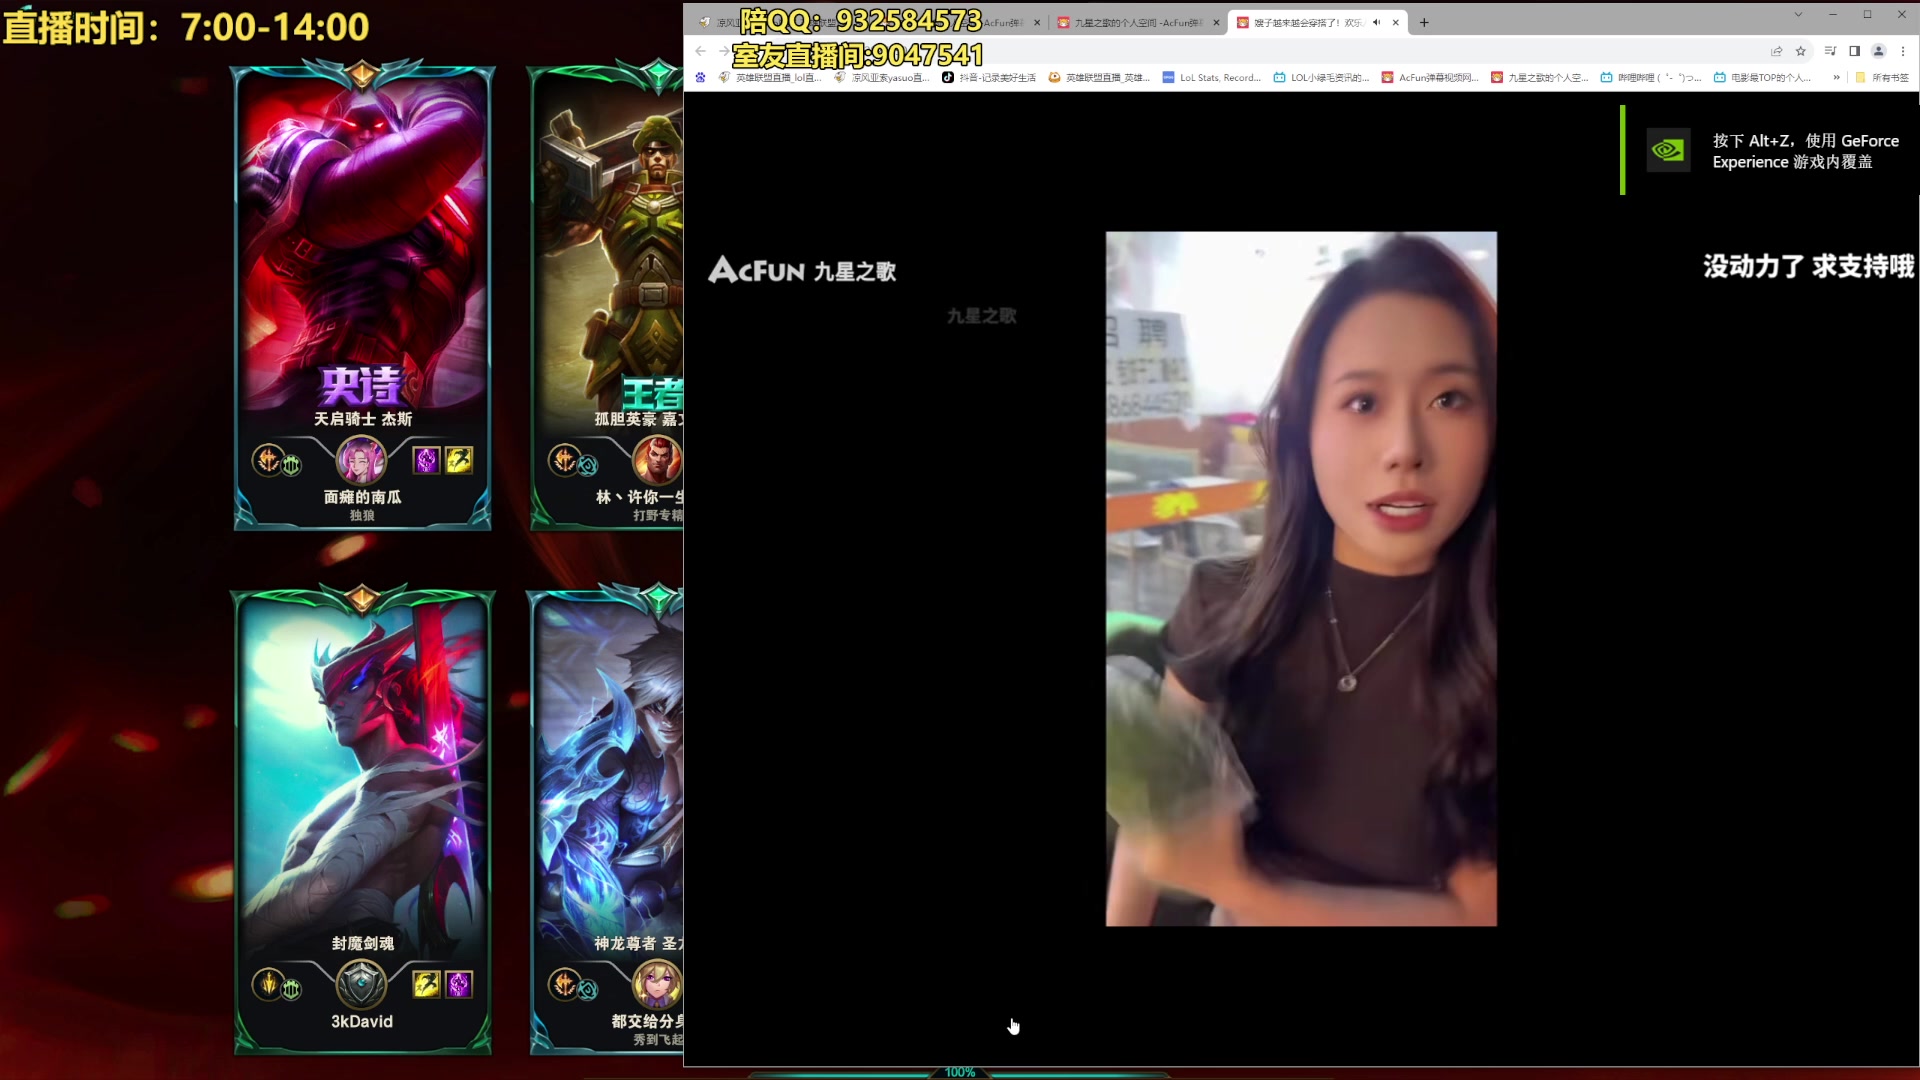Image resolution: width=1920 pixels, height=1080 pixels.
Task: Click the vertical video of the woman
Action: [x=1301, y=579]
